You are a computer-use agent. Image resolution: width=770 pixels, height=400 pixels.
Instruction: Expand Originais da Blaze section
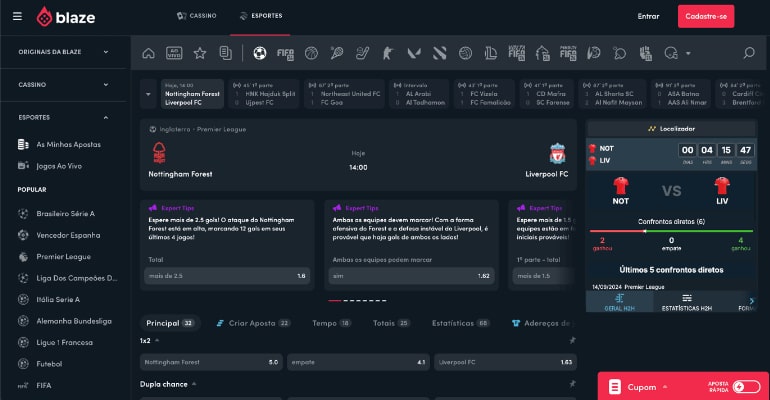pos(63,52)
